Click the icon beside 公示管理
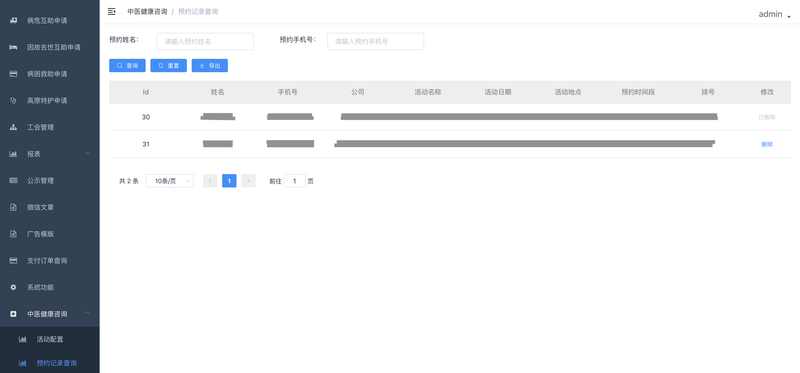The height and width of the screenshot is (373, 800). [14, 181]
